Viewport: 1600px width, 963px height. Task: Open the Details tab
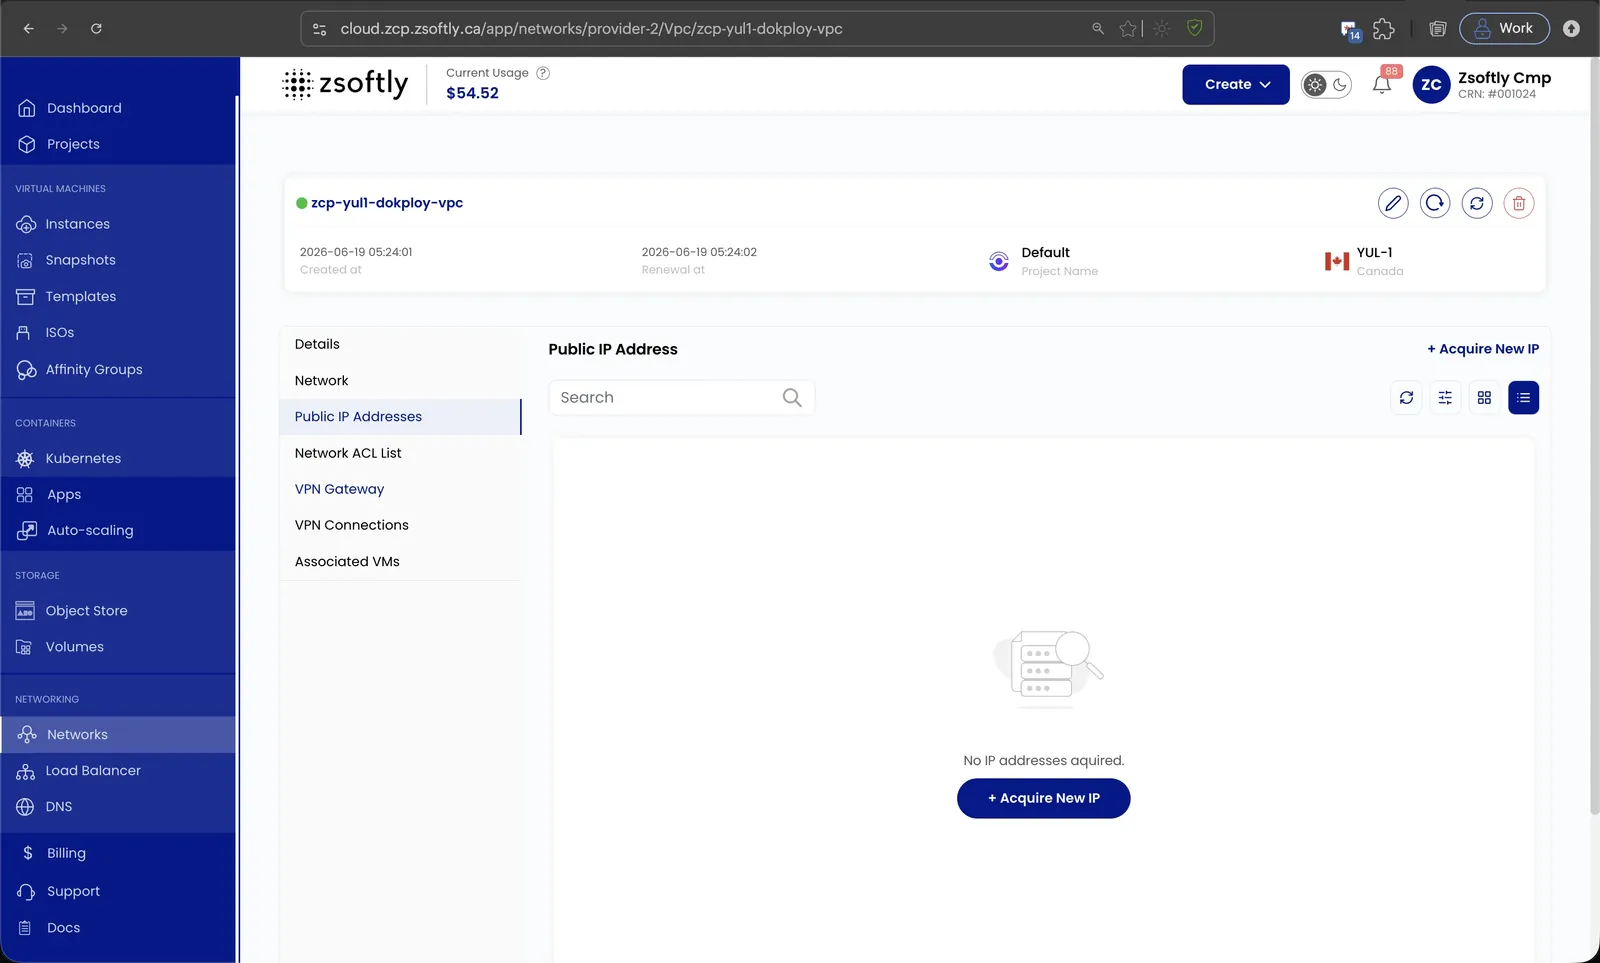click(x=317, y=344)
